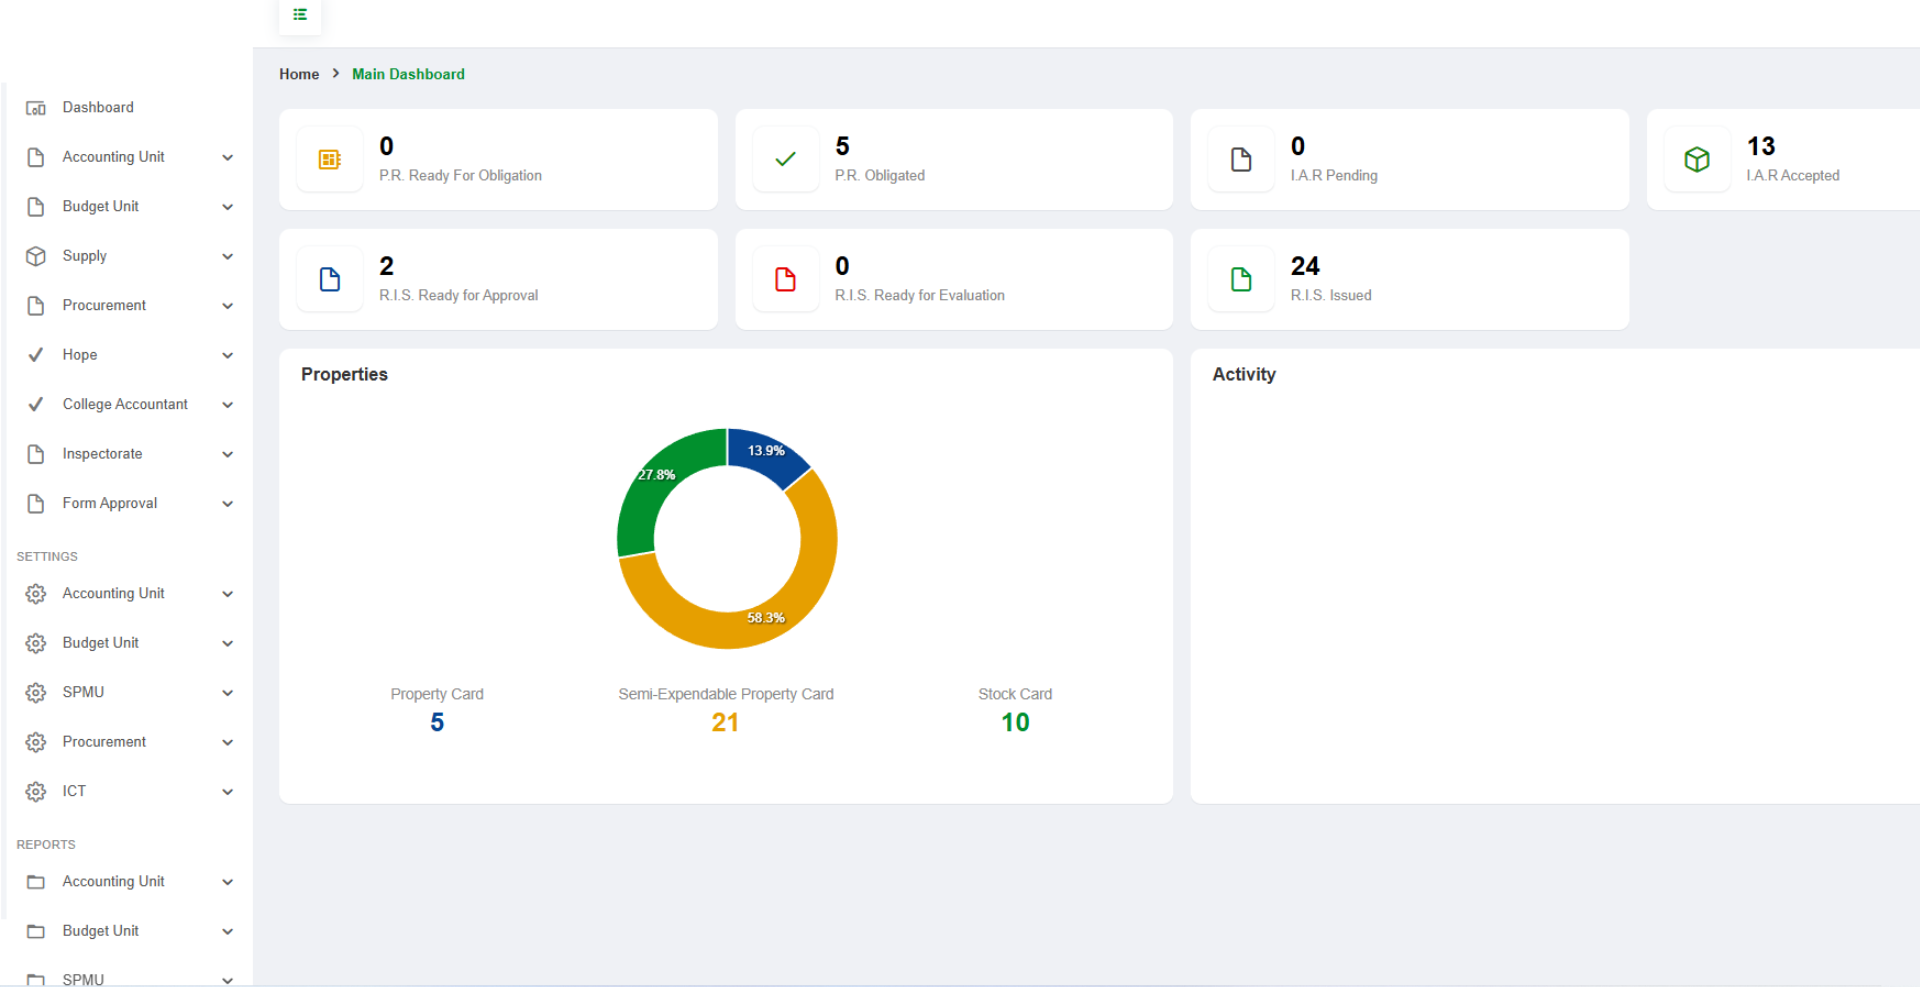Image resolution: width=1920 pixels, height=987 pixels.
Task: Click the green R.I.S. Issued icon
Action: (x=1241, y=280)
